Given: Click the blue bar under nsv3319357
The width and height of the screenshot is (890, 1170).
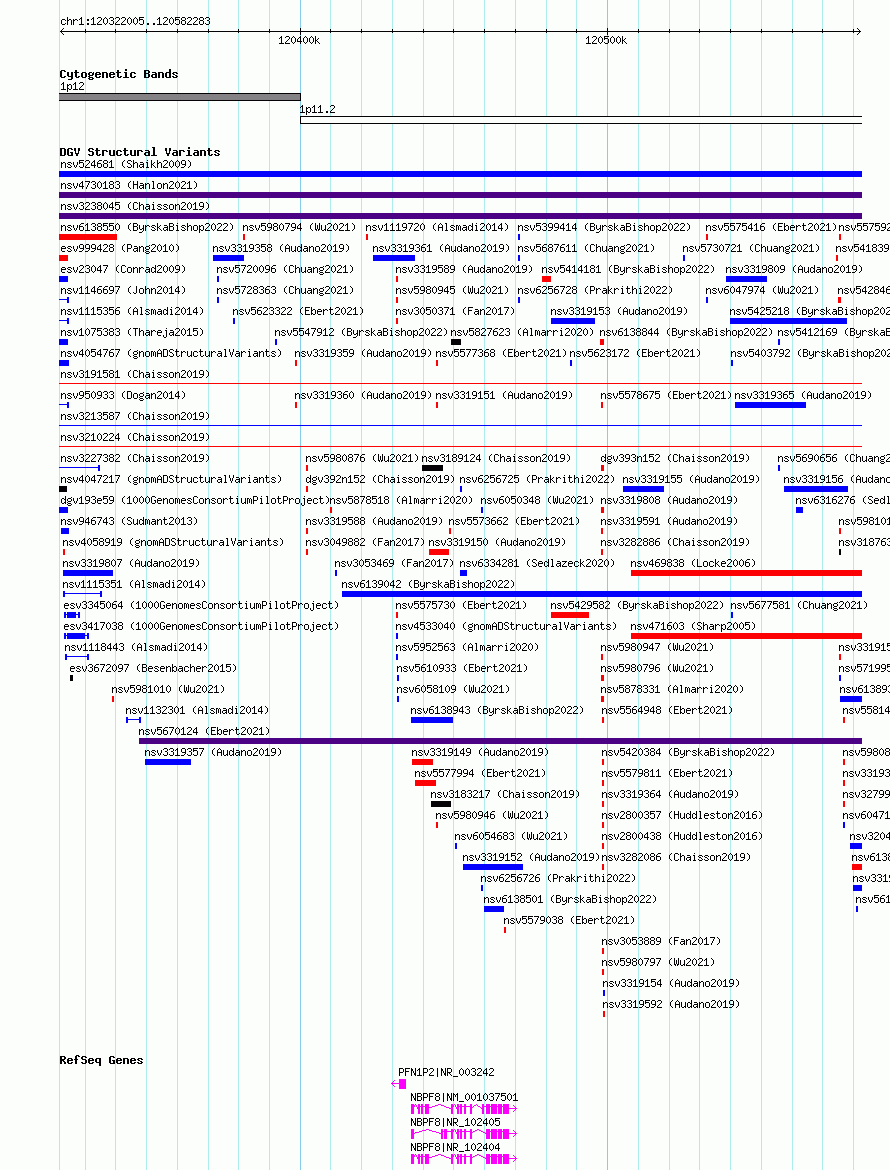Looking at the screenshot, I should tap(168, 762).
